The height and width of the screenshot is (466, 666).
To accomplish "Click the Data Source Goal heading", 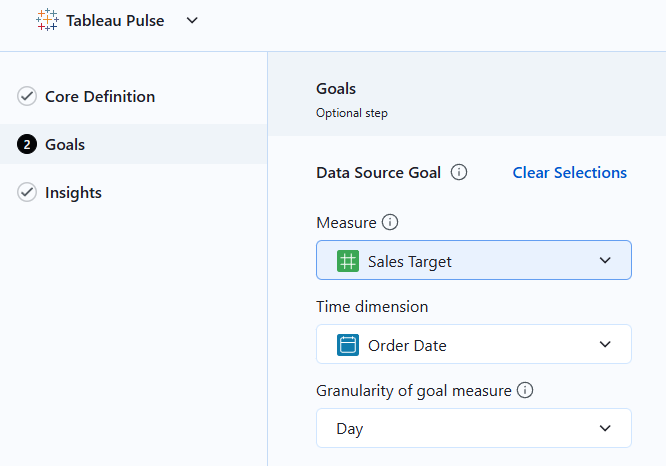I will [x=378, y=172].
